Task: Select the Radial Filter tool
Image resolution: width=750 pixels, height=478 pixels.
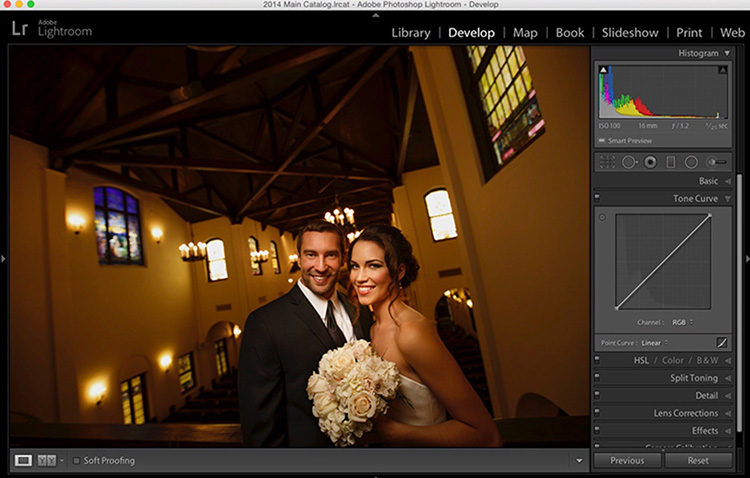Action: pos(691,162)
